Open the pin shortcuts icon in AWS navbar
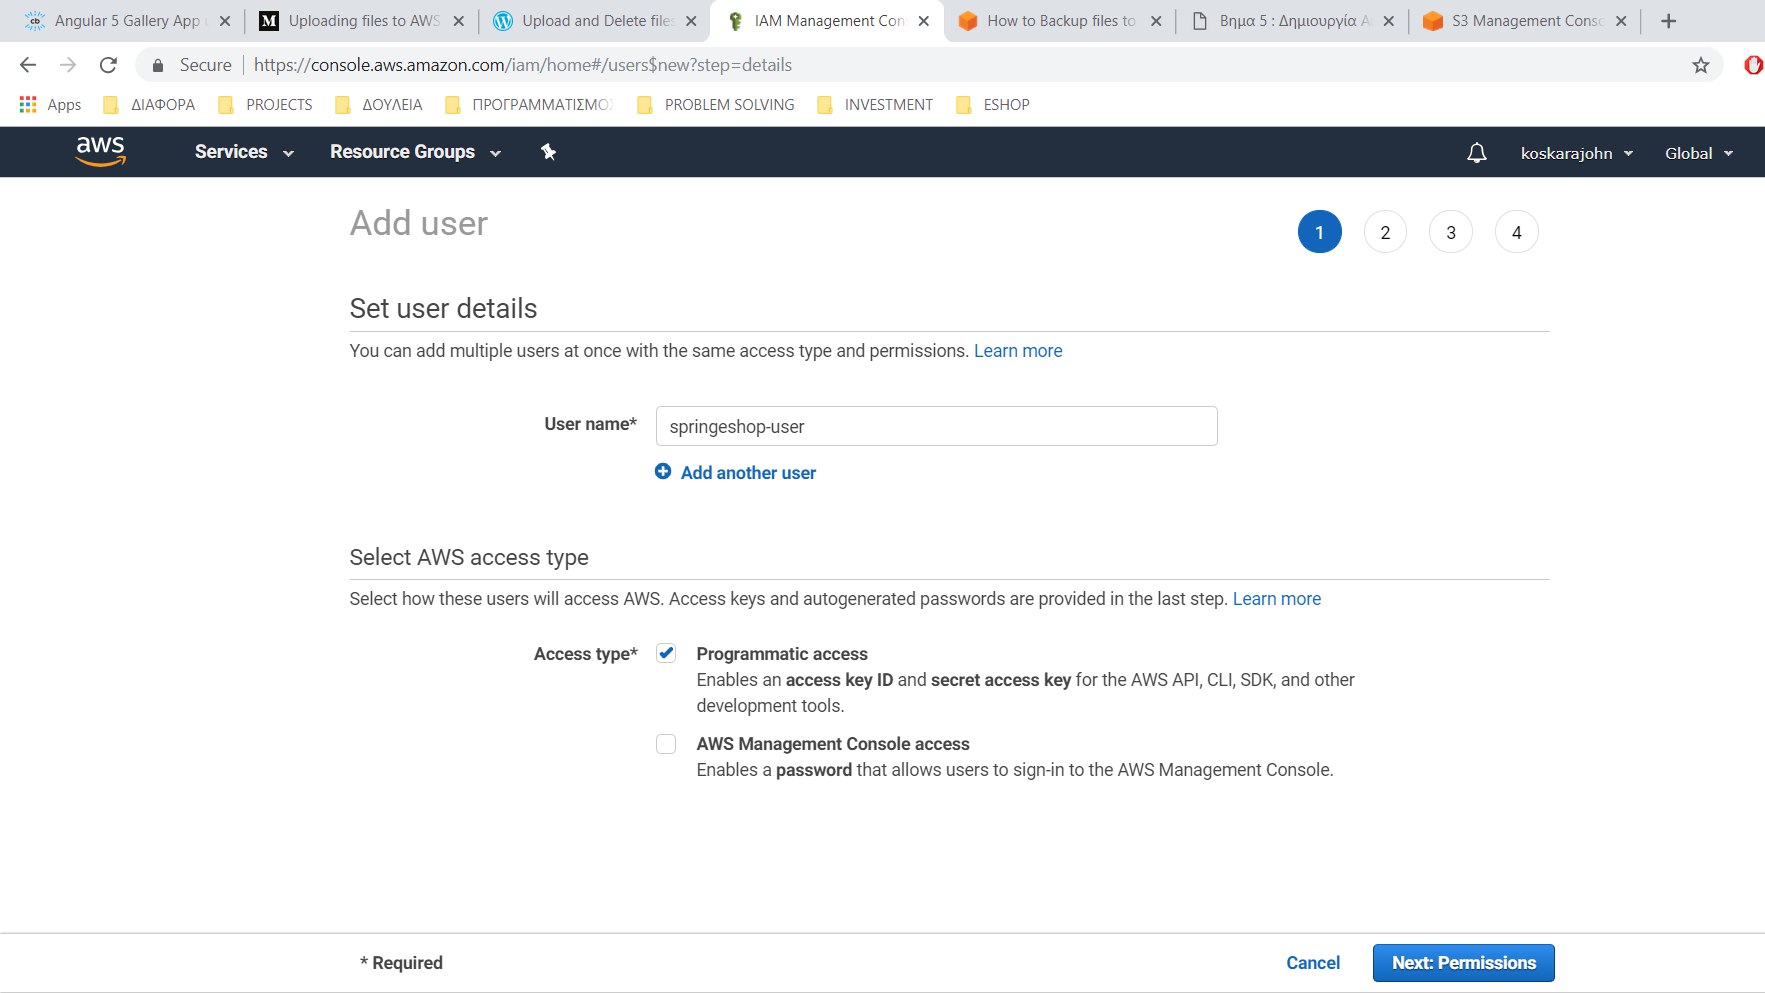Screen dimensions: 1765x993 tap(548, 152)
